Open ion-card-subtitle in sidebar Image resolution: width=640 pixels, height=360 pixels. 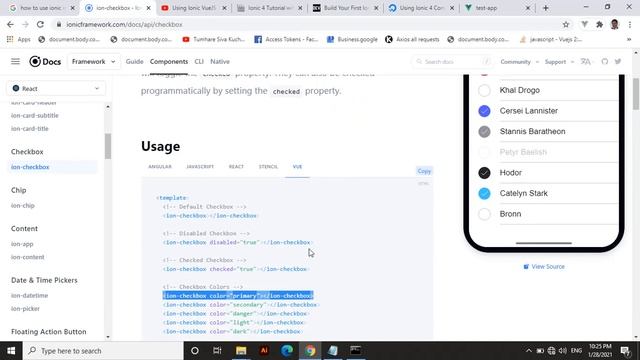tap(35, 116)
